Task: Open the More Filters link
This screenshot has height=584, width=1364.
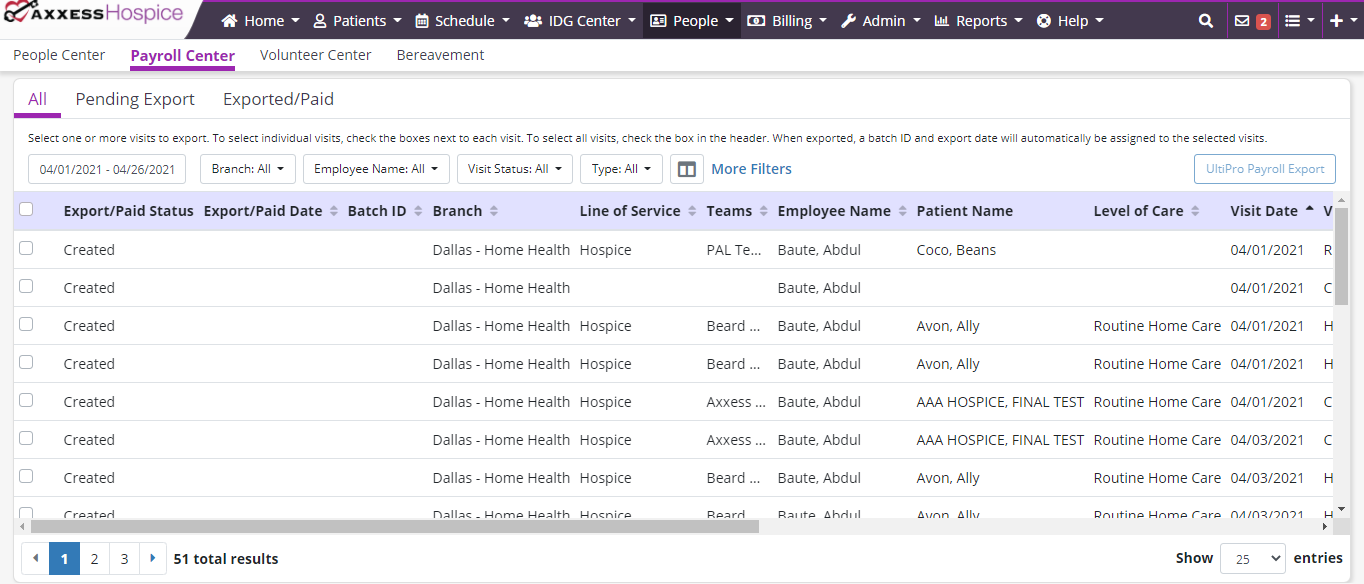Action: point(751,169)
